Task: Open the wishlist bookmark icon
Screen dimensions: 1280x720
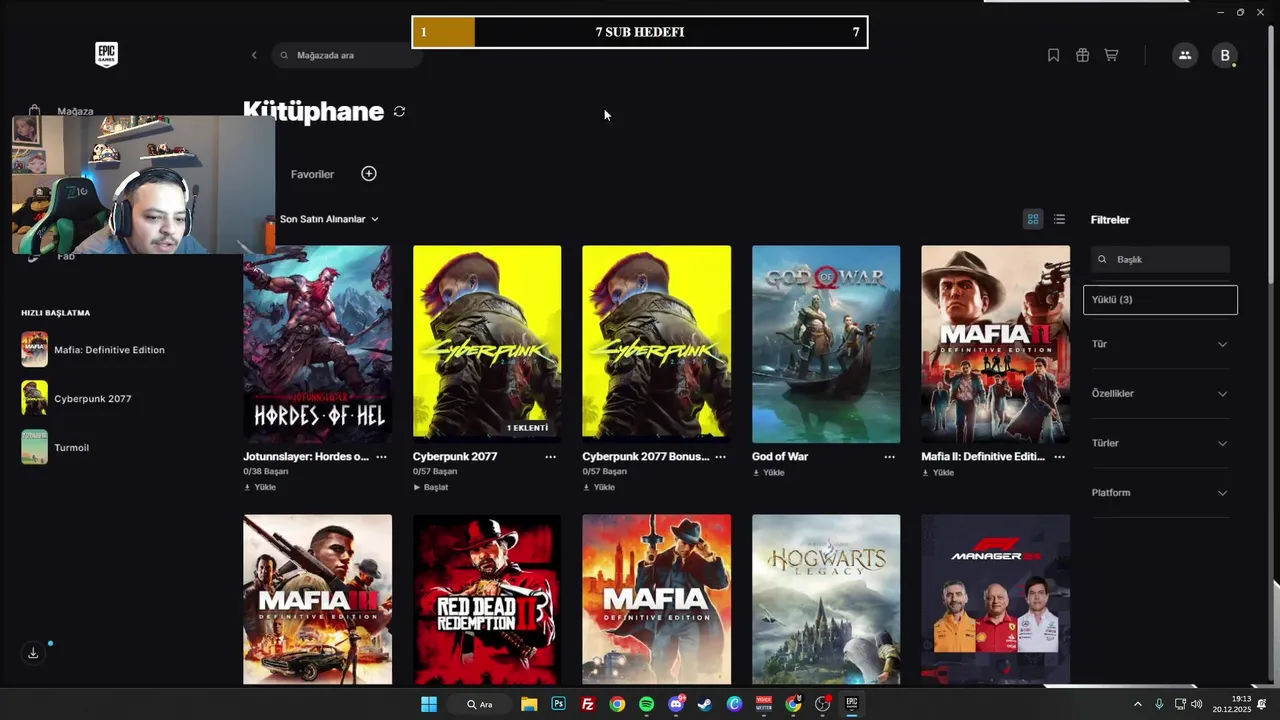Action: [1053, 55]
